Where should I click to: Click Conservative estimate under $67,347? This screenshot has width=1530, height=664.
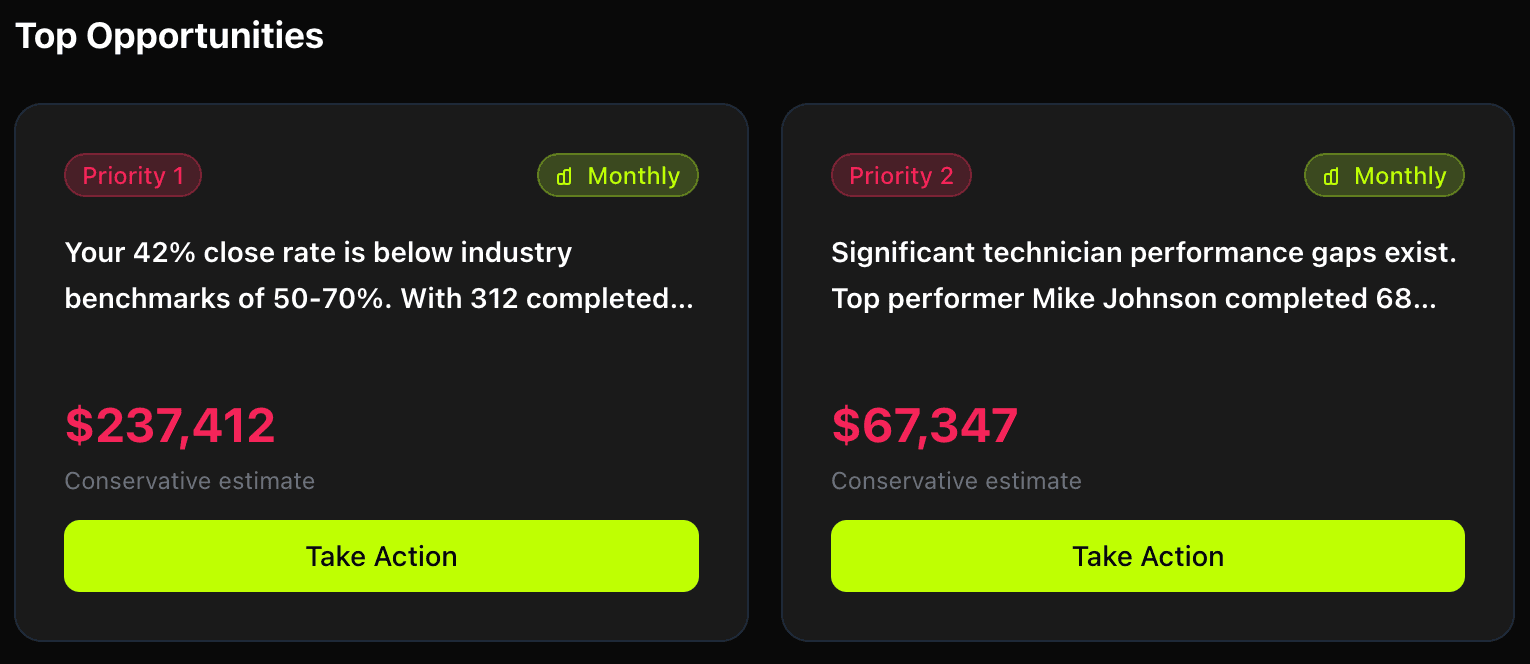point(956,481)
